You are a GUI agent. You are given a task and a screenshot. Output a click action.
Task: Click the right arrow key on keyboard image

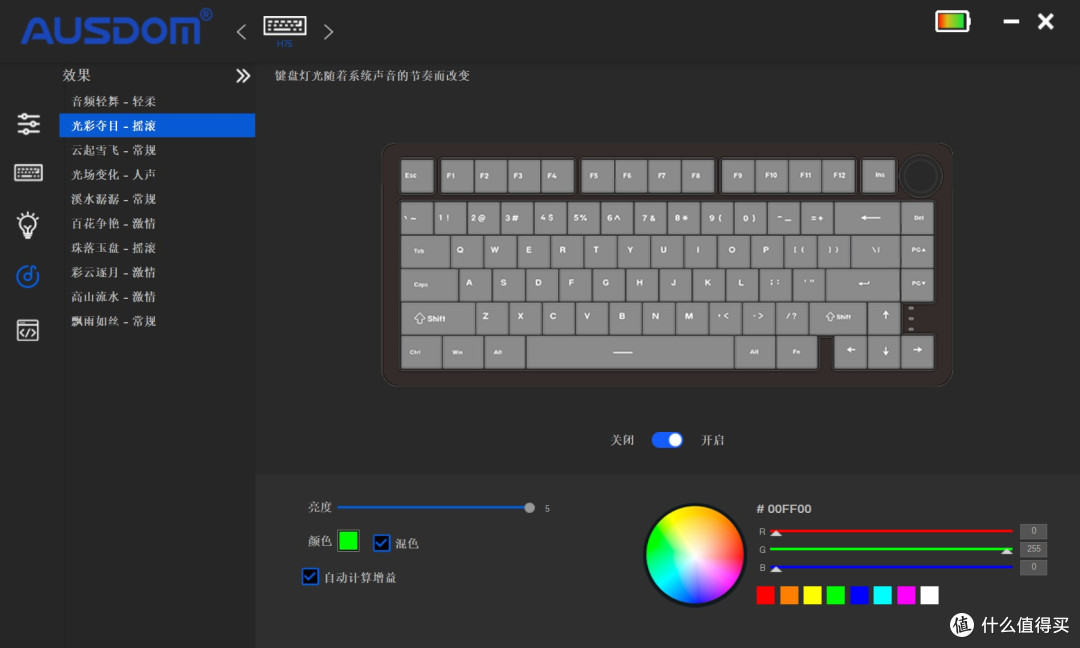click(917, 352)
